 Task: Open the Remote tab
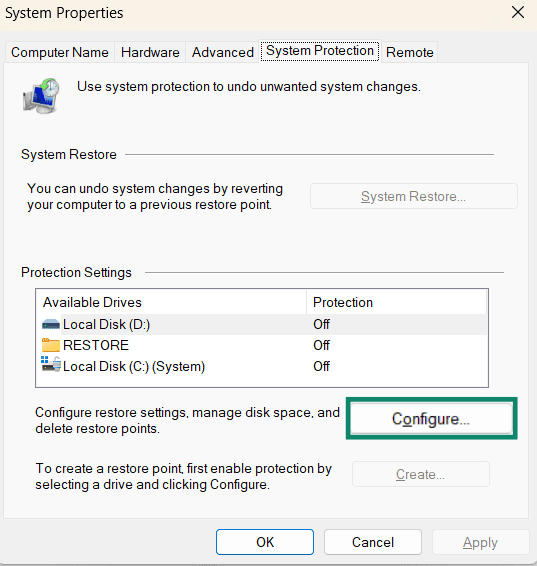410,52
